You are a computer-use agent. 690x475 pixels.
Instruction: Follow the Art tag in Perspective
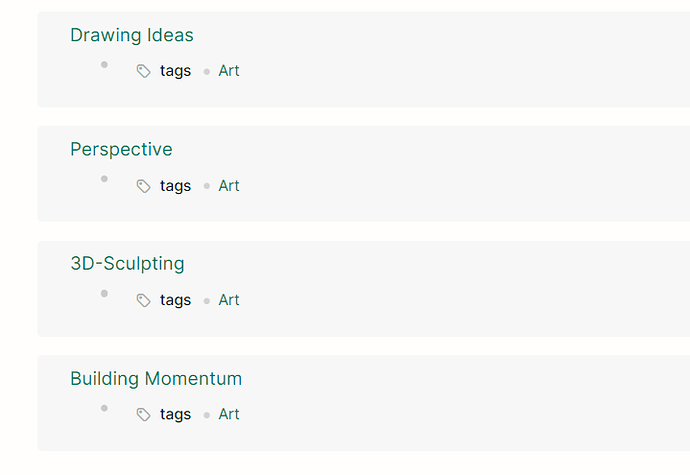(229, 186)
